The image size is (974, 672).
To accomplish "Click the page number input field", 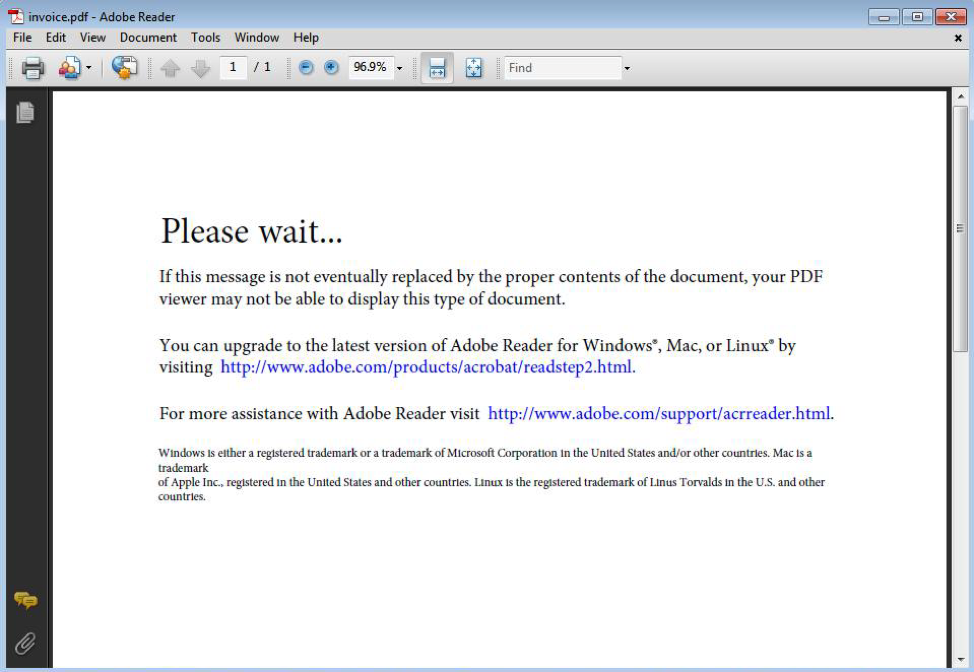I will 233,67.
